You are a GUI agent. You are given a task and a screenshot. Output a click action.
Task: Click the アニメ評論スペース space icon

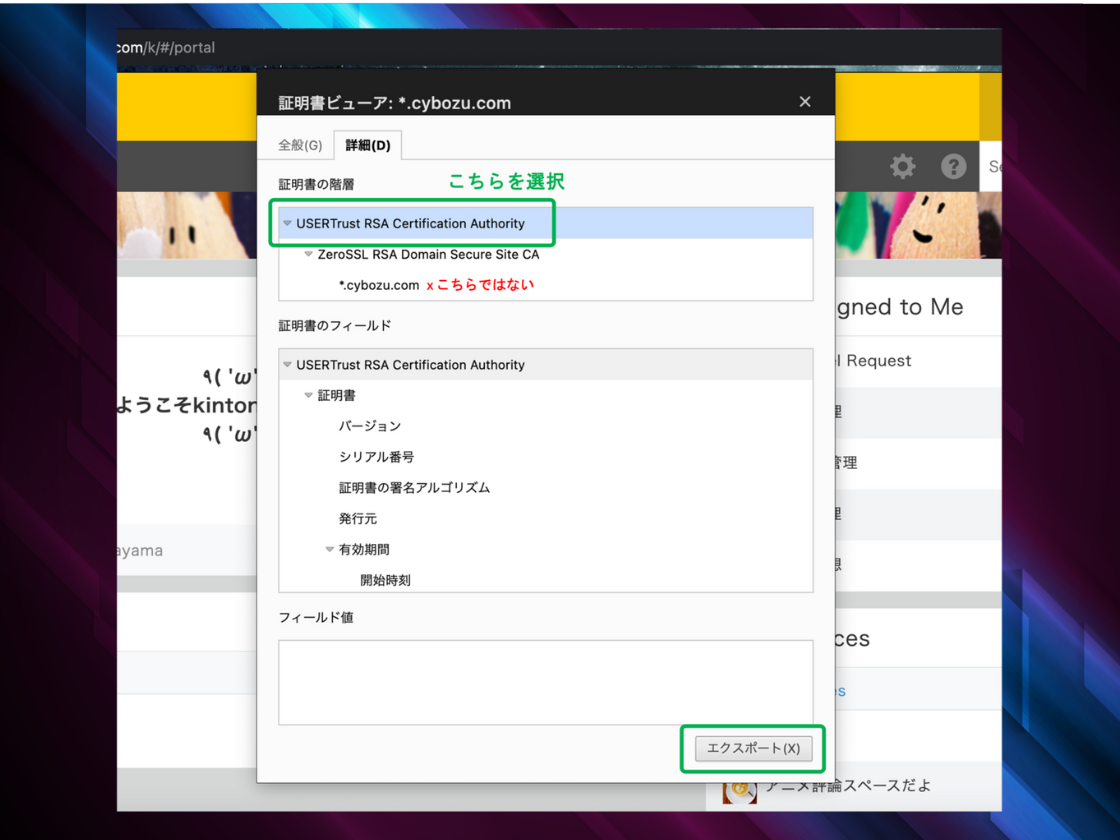[739, 789]
